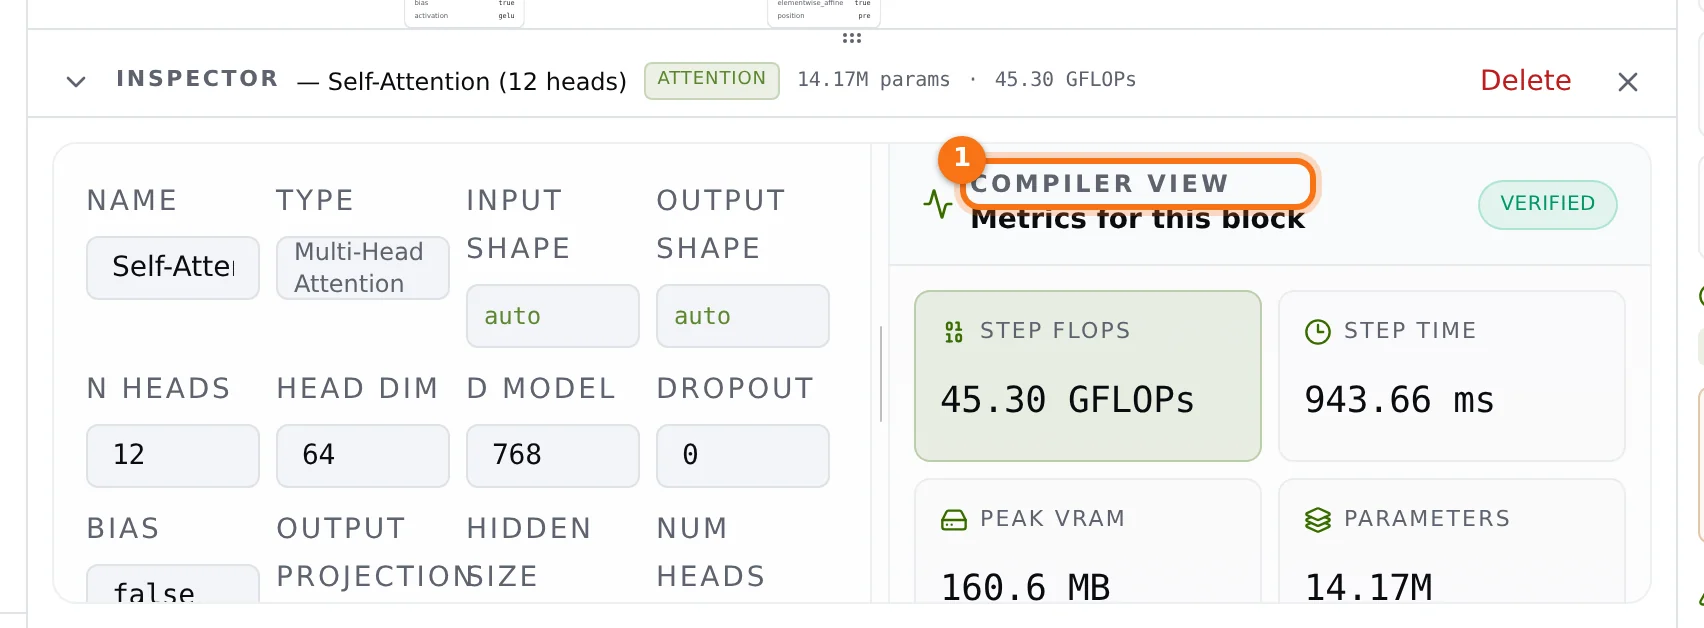Edit the Dropout value 0

pos(743,456)
